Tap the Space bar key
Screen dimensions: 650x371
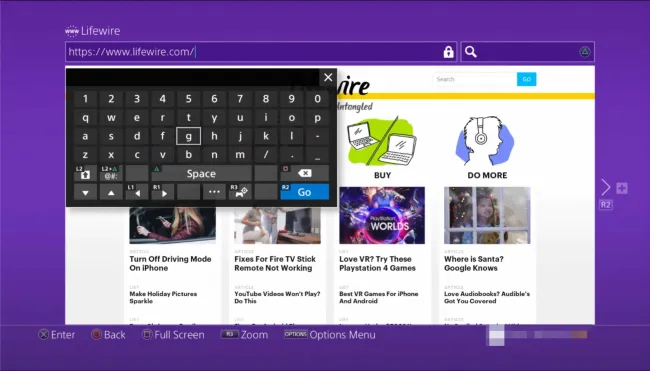point(201,173)
